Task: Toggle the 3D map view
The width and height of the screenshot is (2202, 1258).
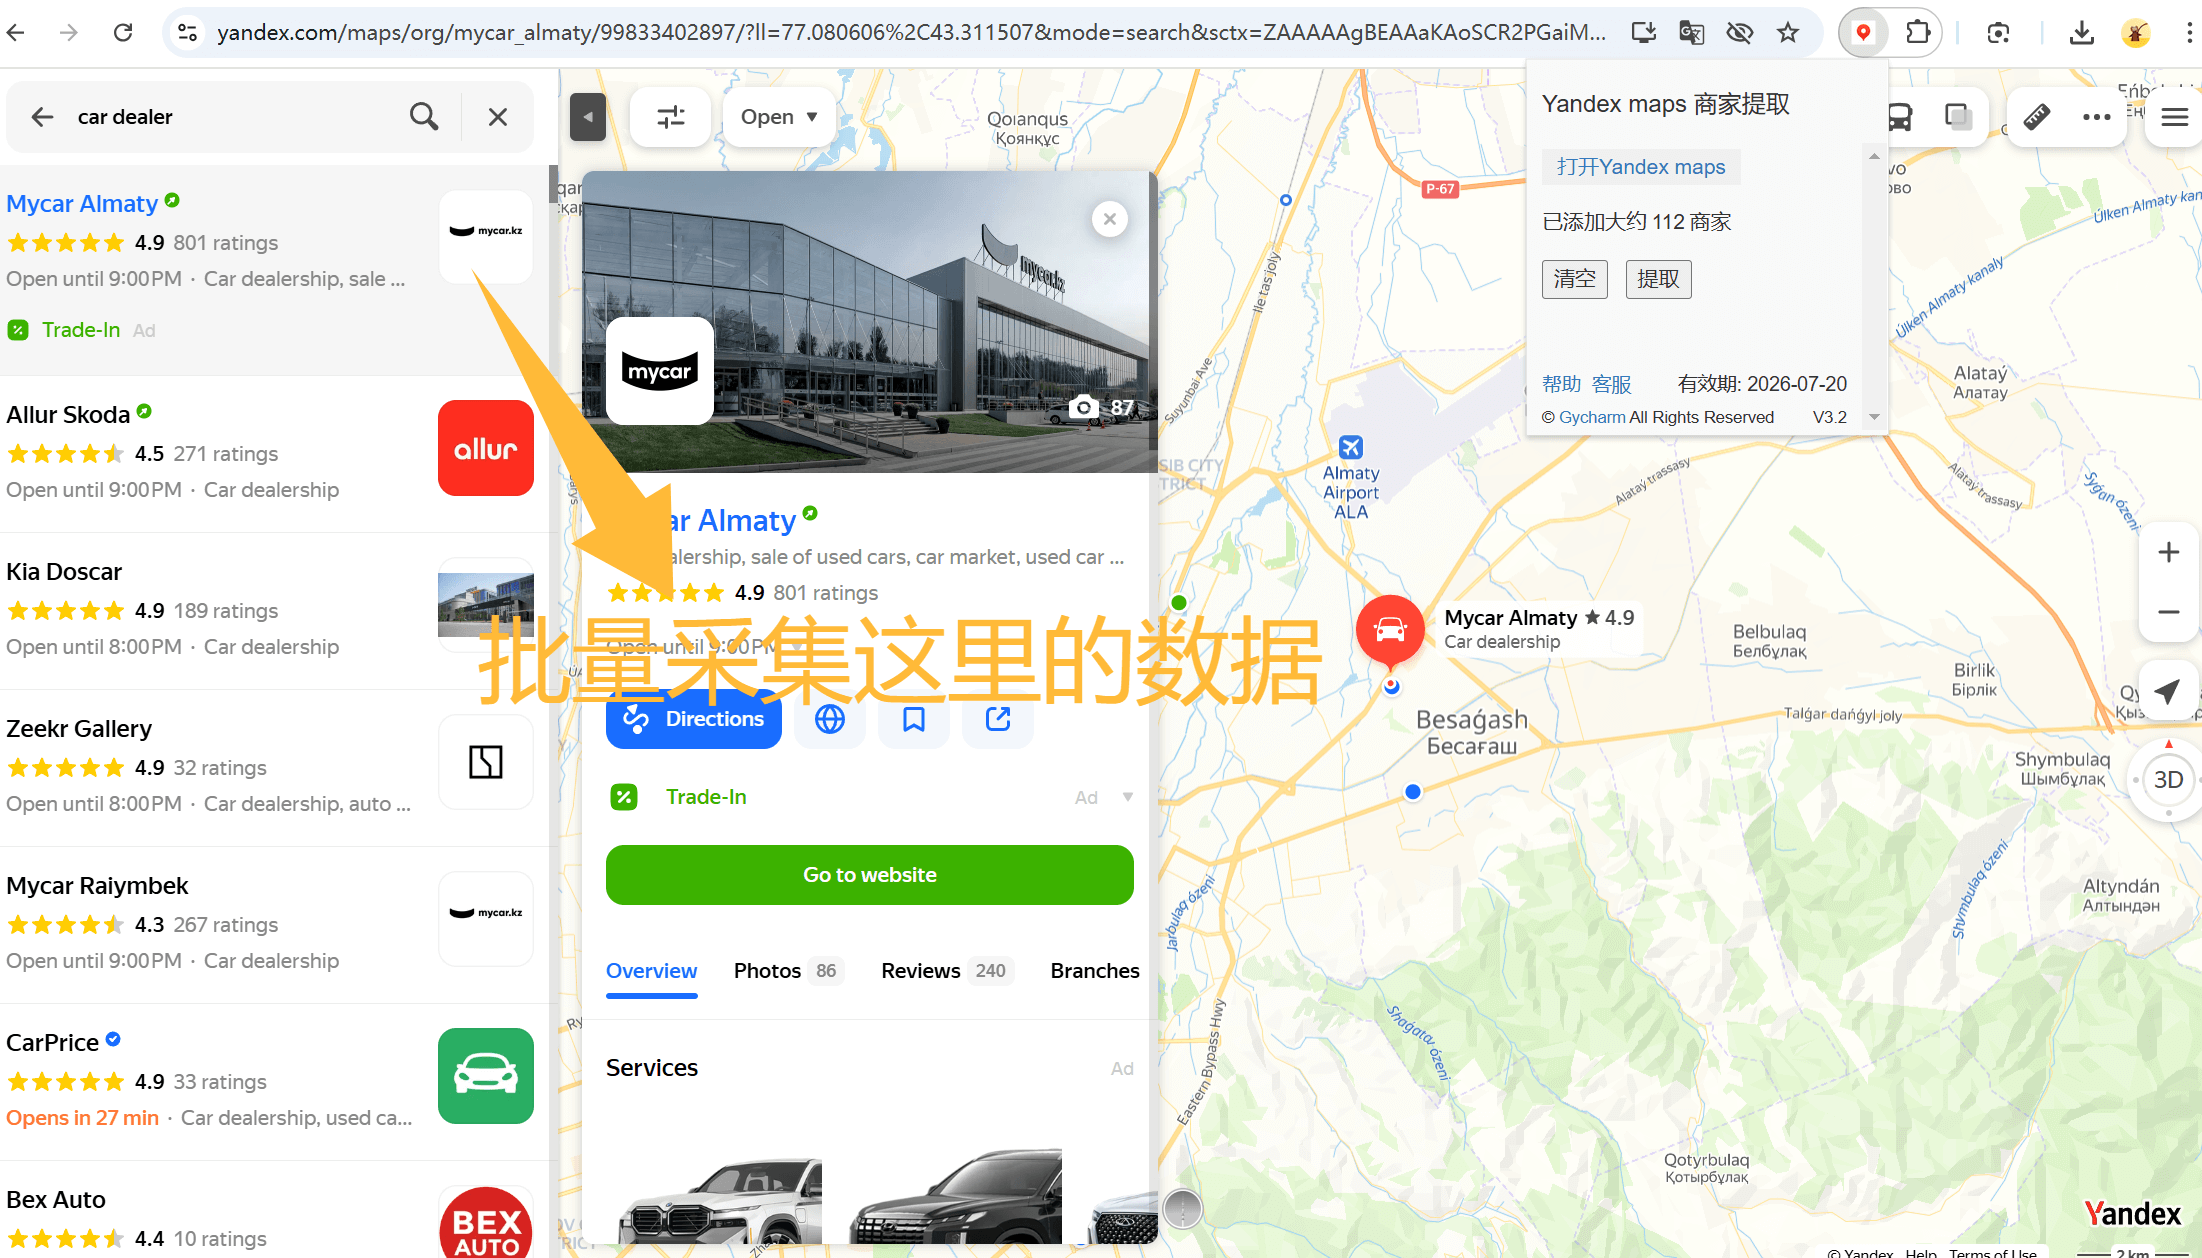Action: (x=2168, y=780)
